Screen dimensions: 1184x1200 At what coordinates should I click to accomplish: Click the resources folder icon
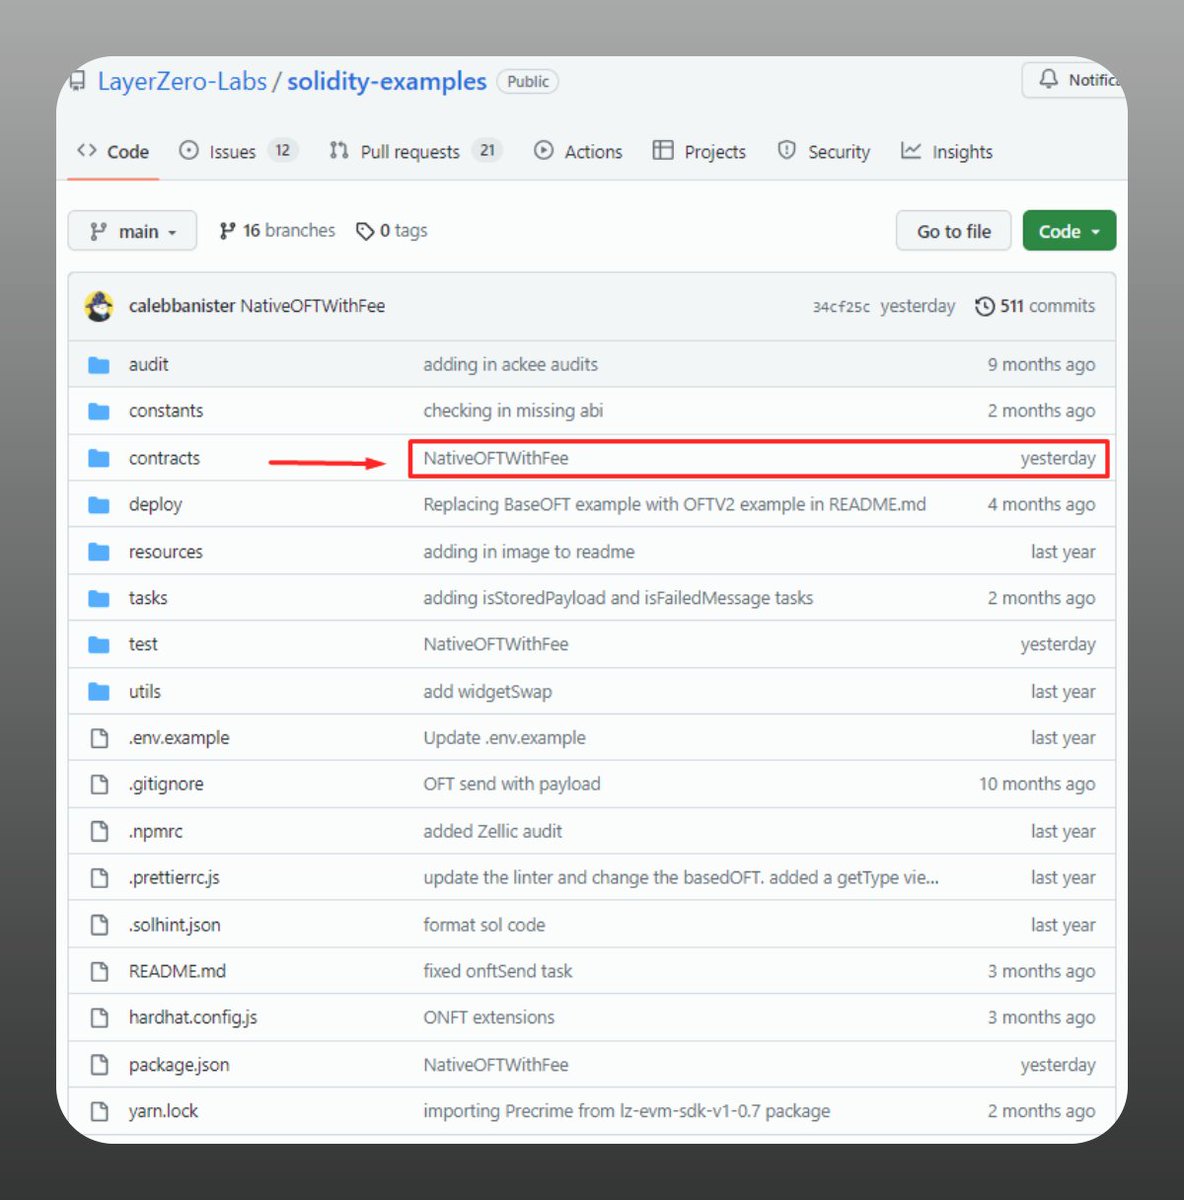coord(99,552)
